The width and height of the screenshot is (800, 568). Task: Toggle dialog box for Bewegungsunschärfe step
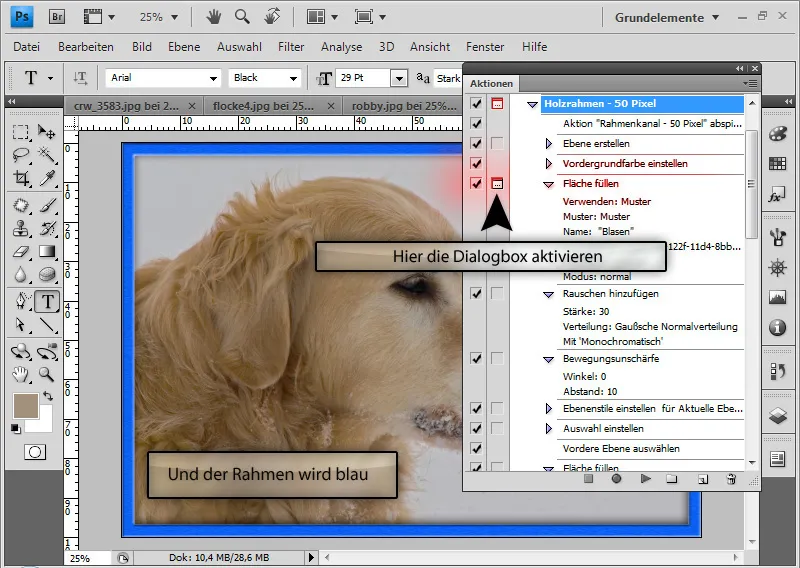click(x=497, y=358)
